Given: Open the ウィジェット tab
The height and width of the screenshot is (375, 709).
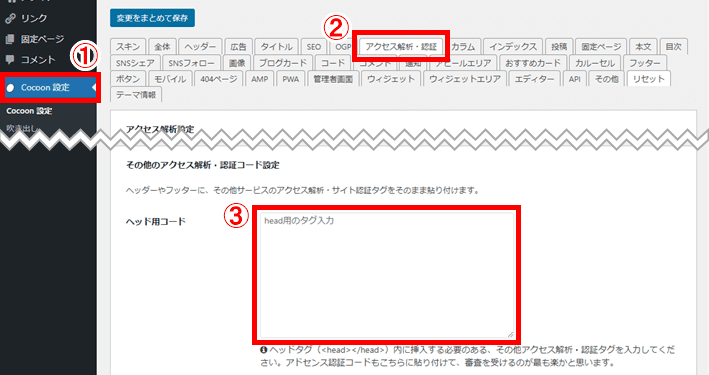Looking at the screenshot, I should (x=391, y=79).
